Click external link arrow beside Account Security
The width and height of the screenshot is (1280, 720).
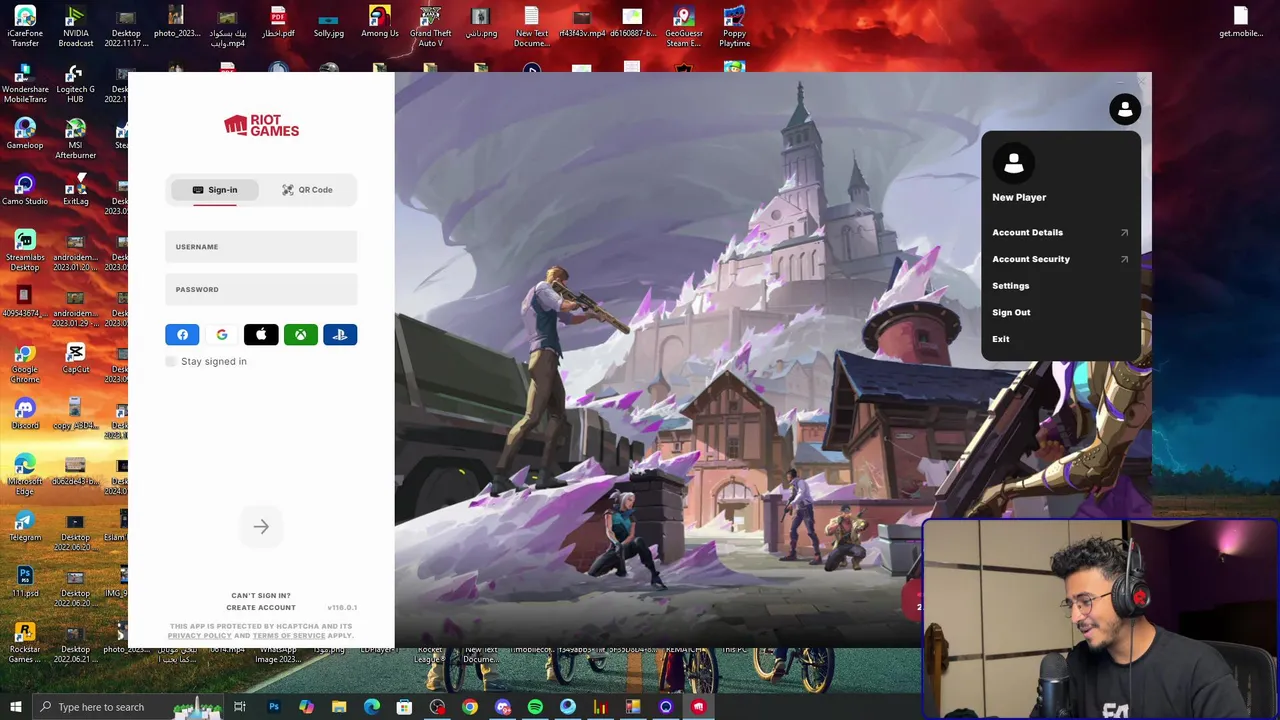pos(1124,259)
